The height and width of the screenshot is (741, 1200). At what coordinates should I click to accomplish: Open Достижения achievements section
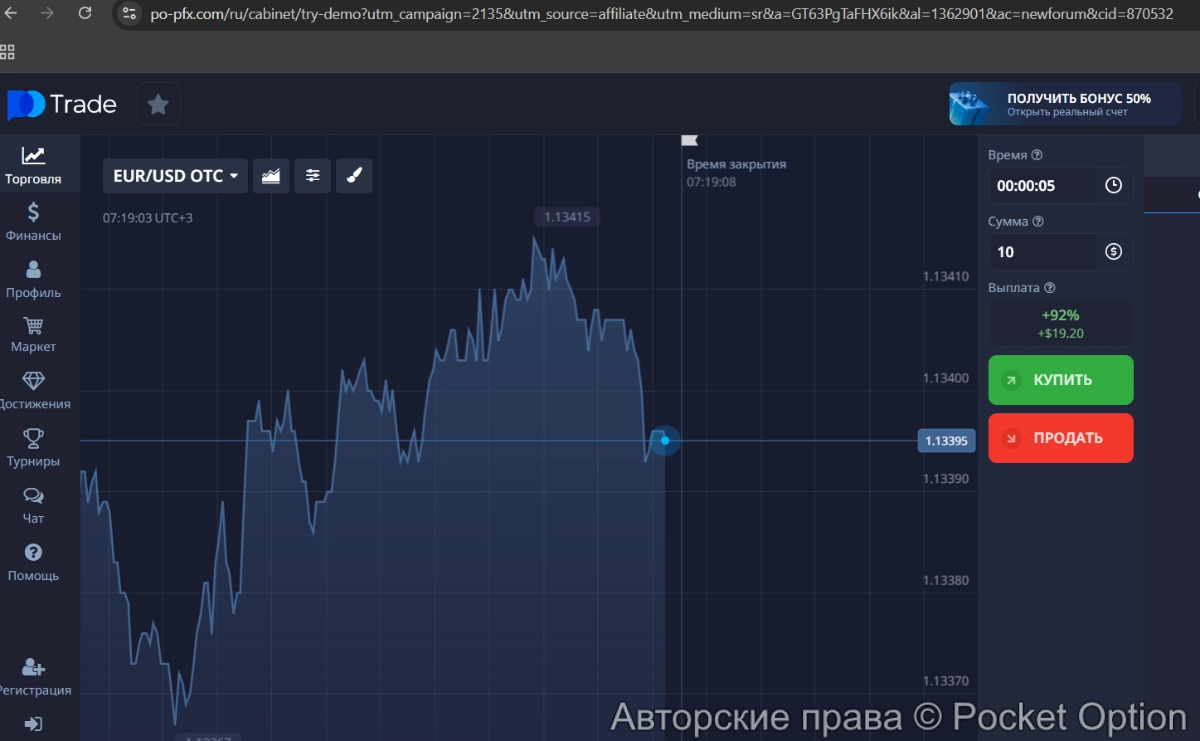[33, 392]
